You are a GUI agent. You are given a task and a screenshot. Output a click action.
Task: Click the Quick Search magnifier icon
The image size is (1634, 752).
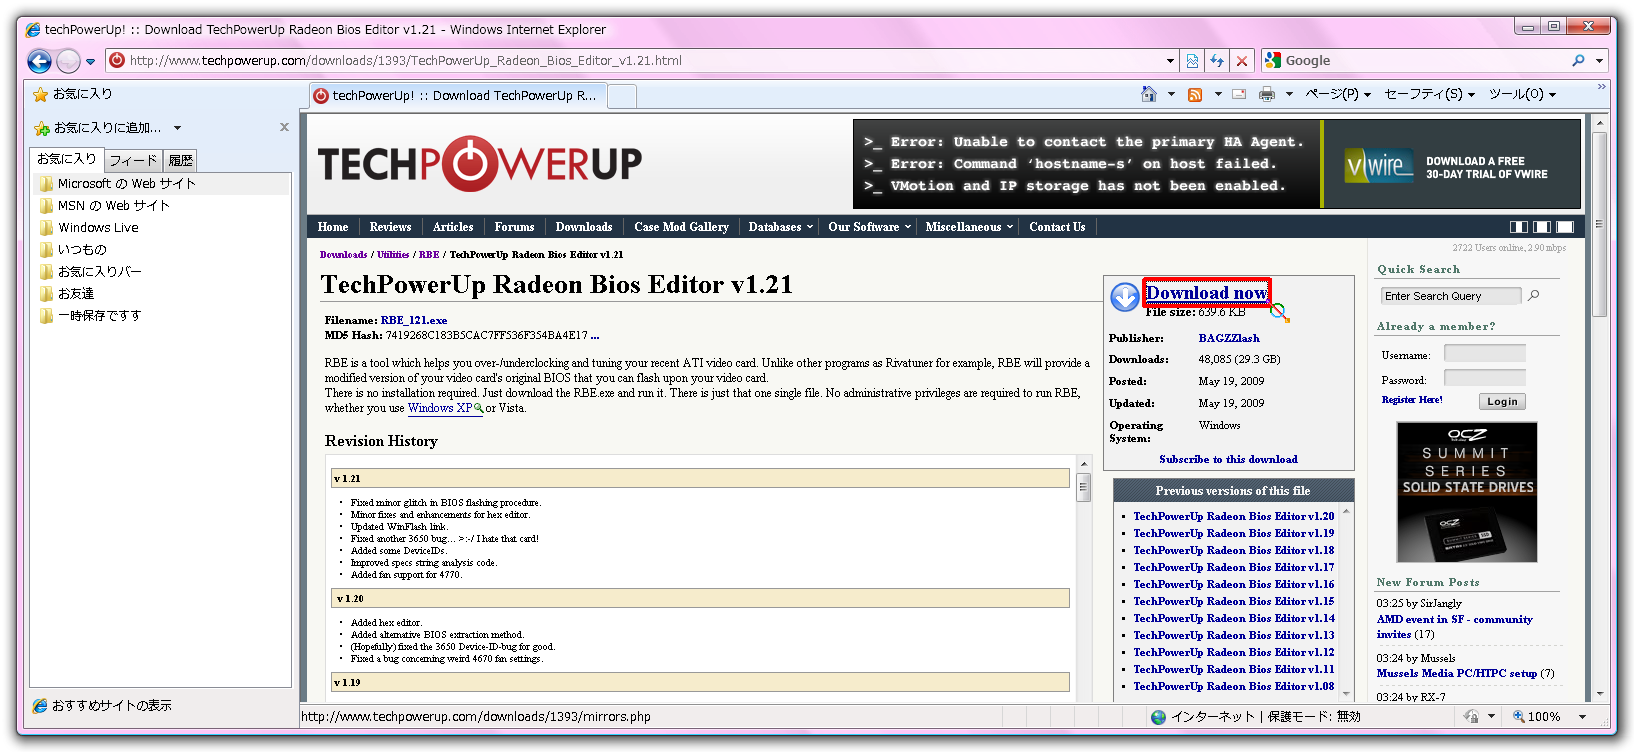tap(1534, 296)
